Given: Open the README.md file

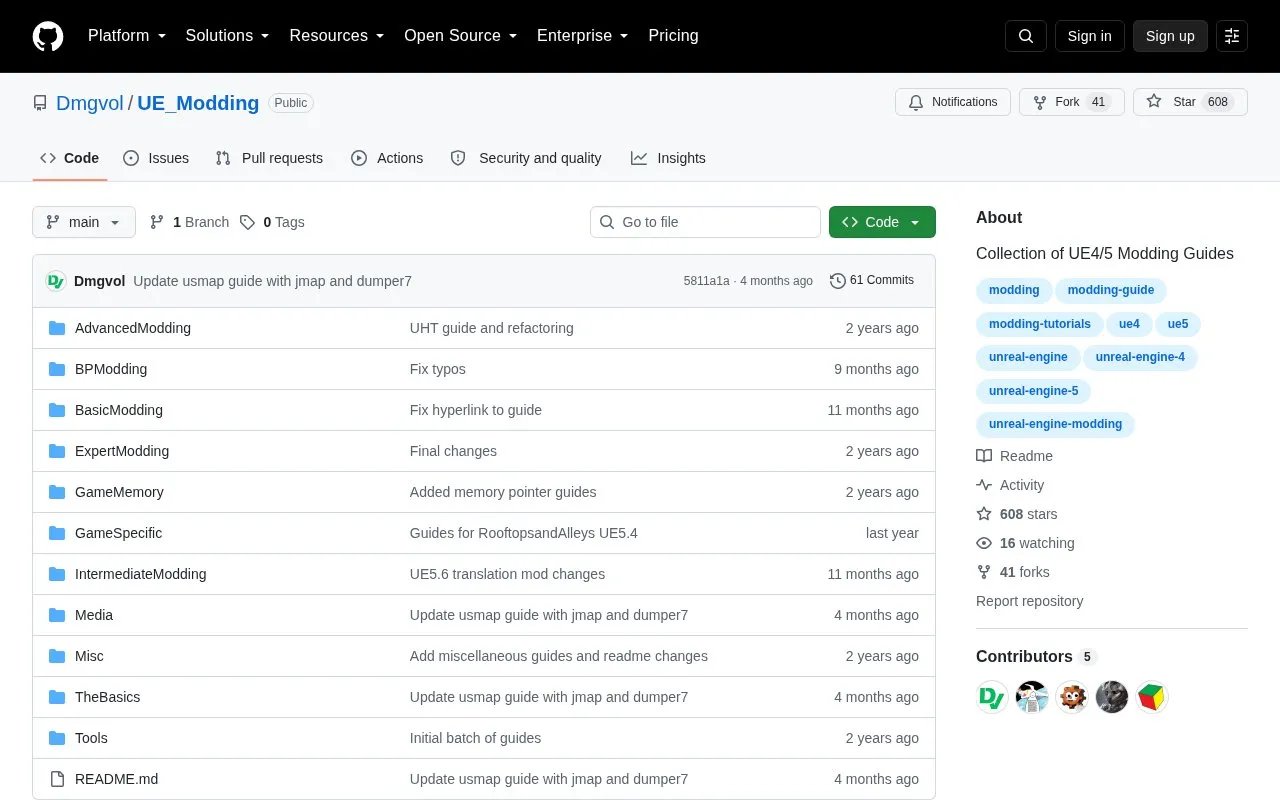Looking at the screenshot, I should (x=116, y=779).
